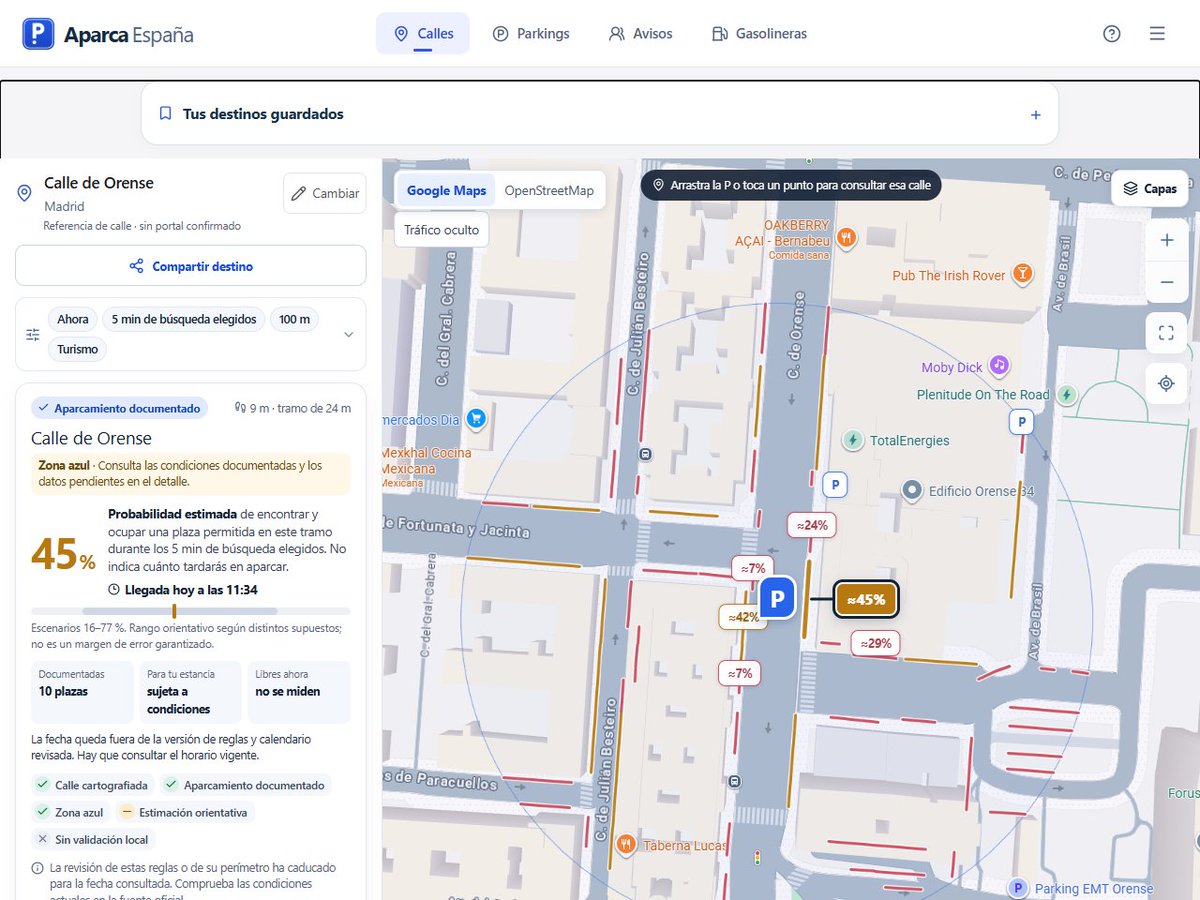This screenshot has width=1200, height=900.
Task: Click the Aparca España logo icon
Action: [x=38, y=34]
